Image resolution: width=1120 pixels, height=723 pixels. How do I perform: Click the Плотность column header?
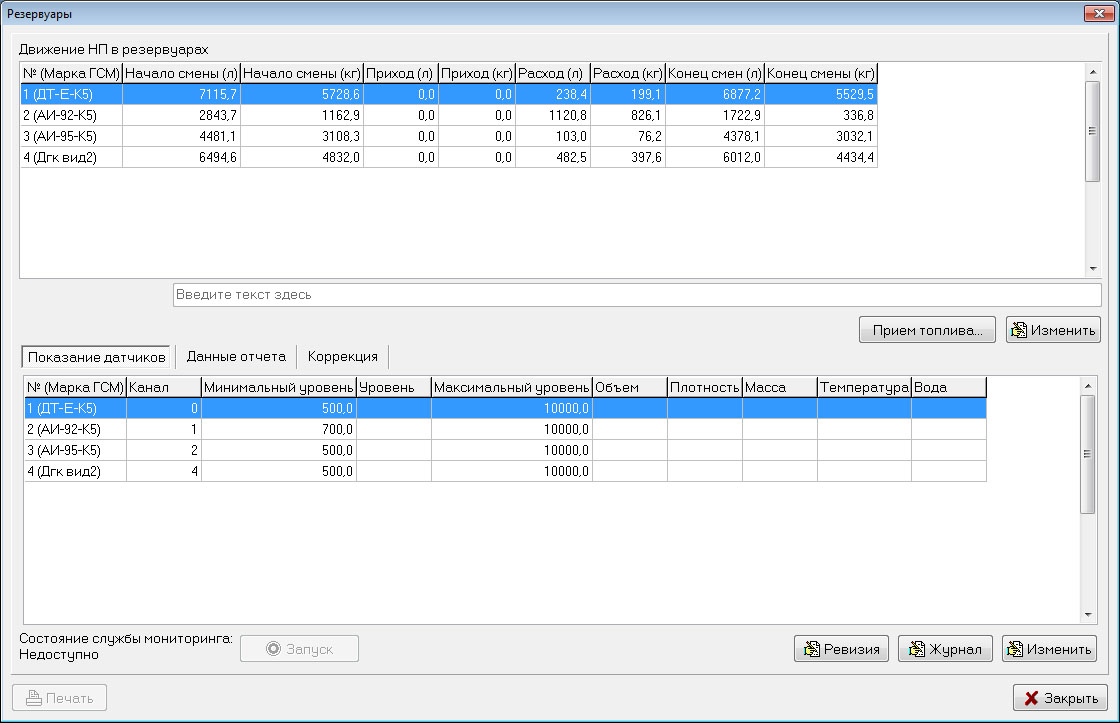[705, 387]
